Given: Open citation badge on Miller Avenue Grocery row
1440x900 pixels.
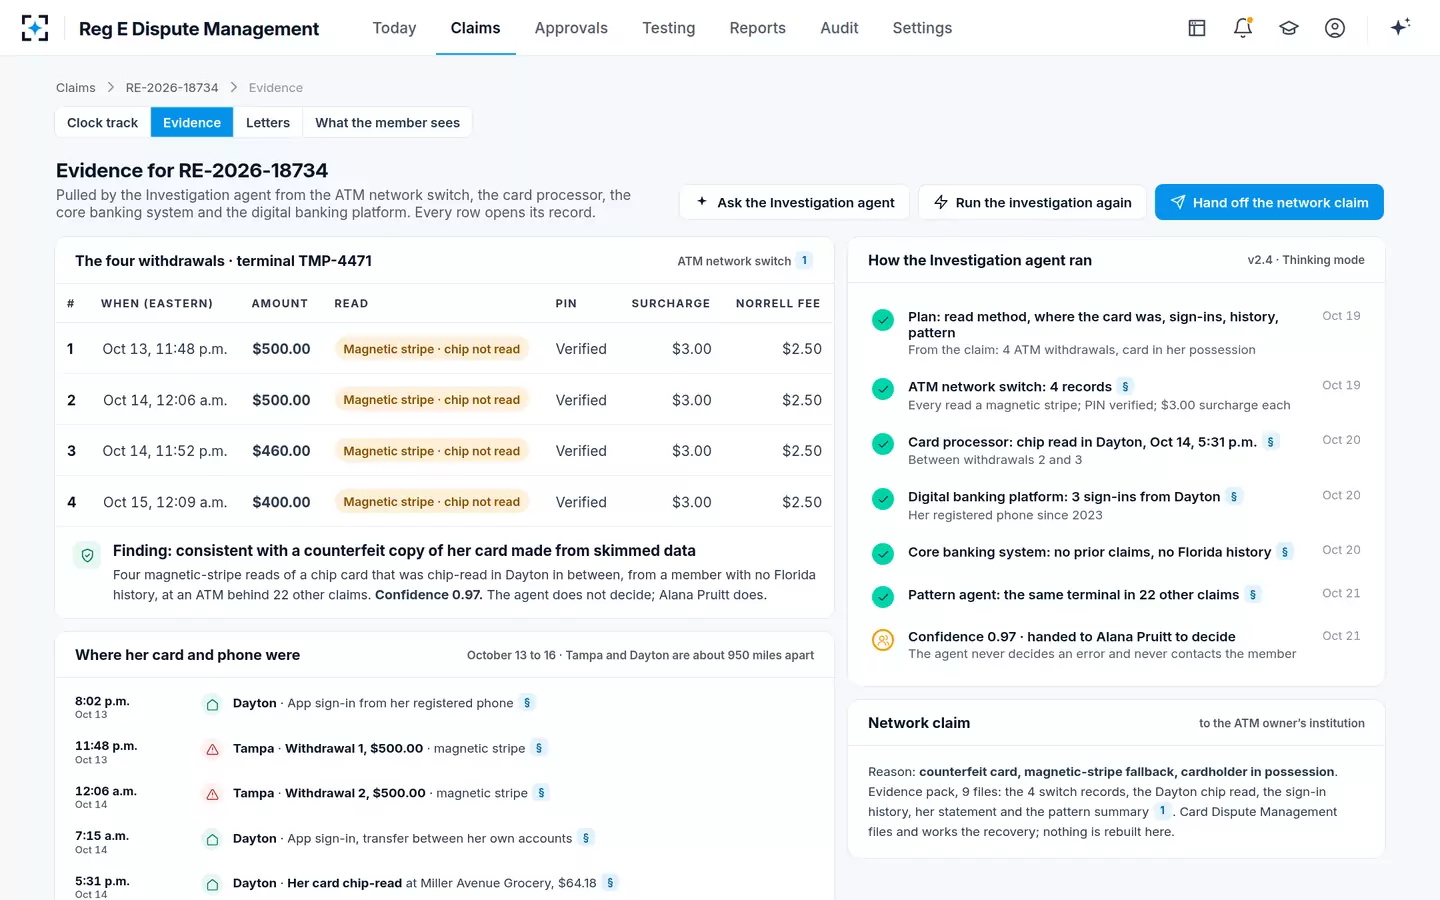Looking at the screenshot, I should pyautogui.click(x=610, y=883).
